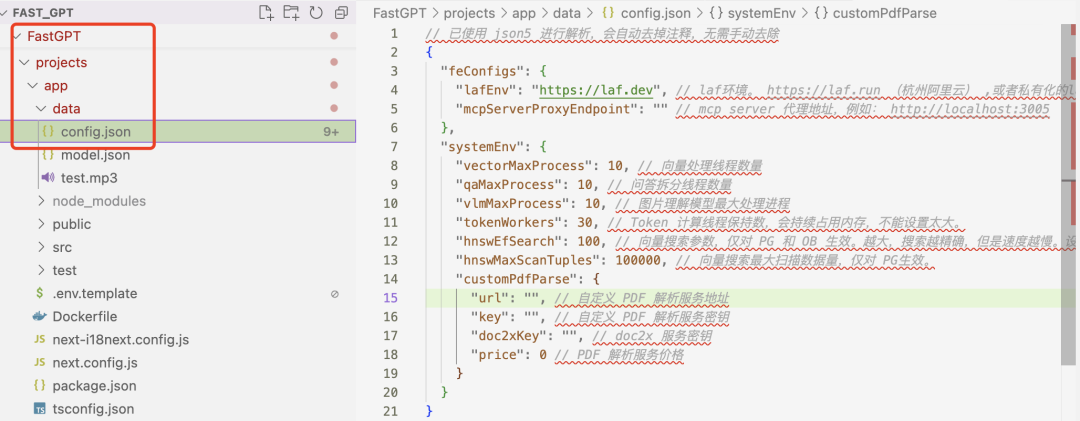Viewport: 1080px width, 421px height.
Task: Click the ignored-file icon on the .env.template row
Action: (335, 294)
